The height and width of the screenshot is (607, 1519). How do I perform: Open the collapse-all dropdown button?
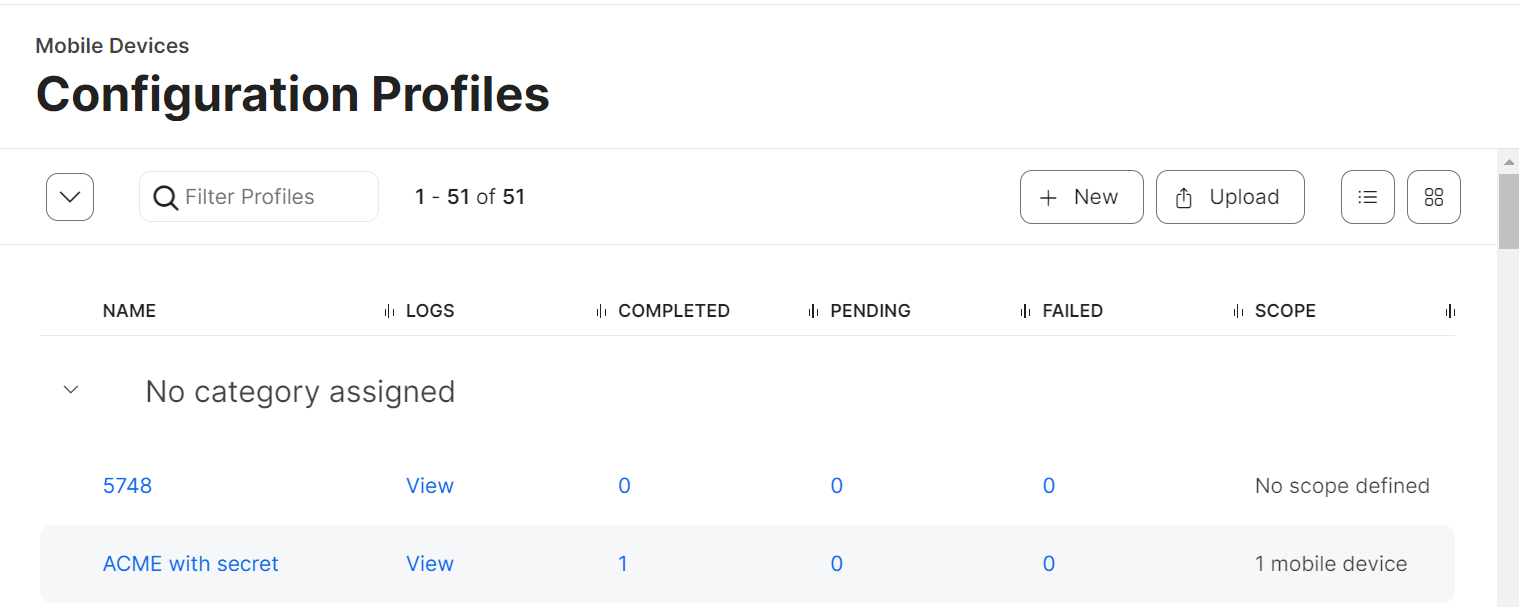(70, 197)
